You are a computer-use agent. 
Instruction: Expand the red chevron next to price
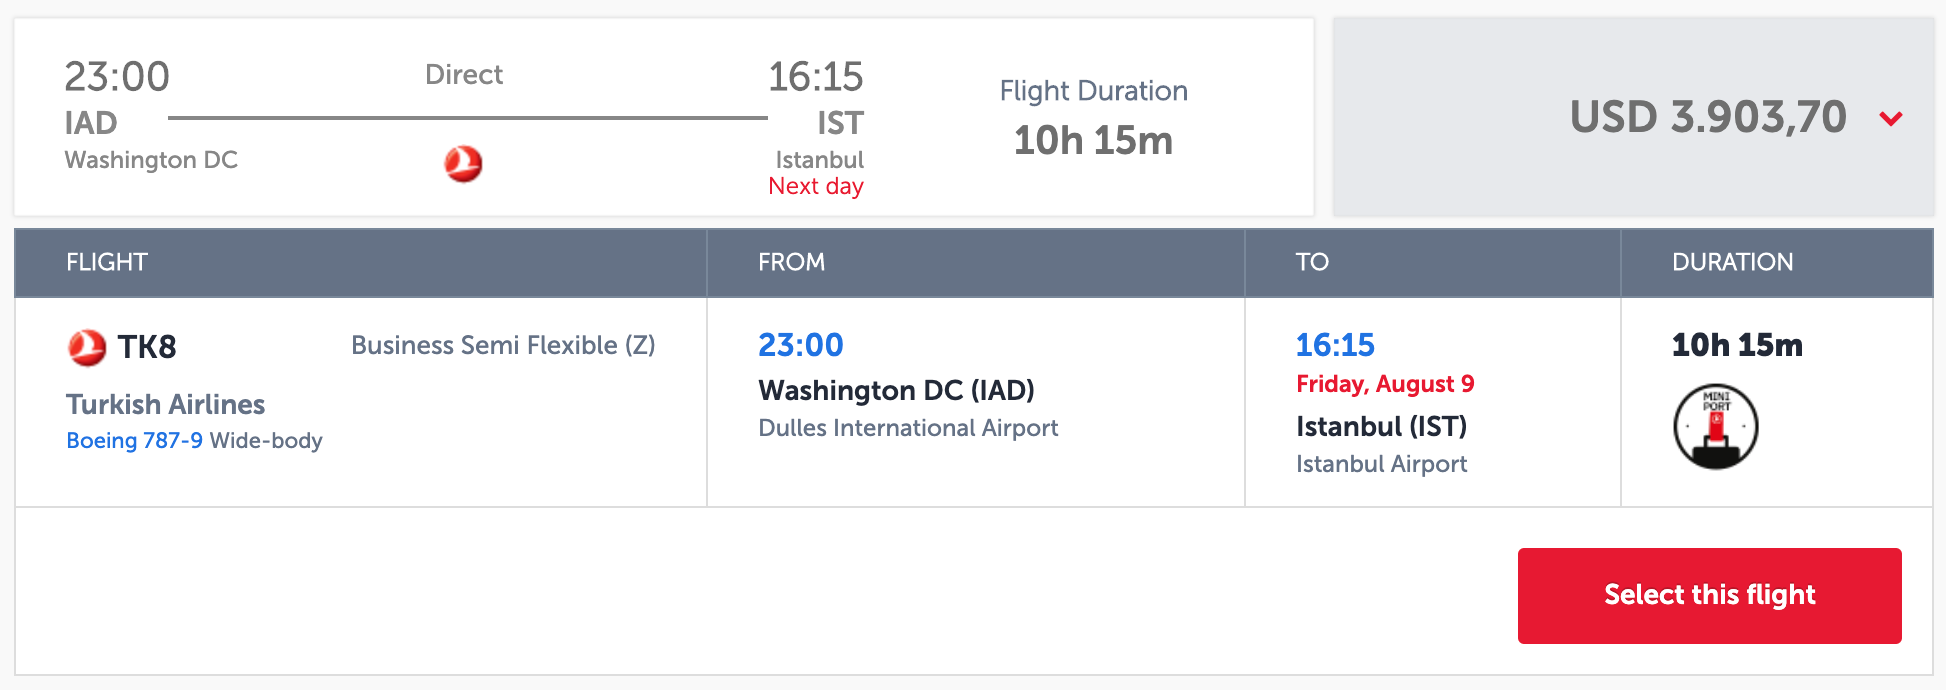tap(1890, 119)
